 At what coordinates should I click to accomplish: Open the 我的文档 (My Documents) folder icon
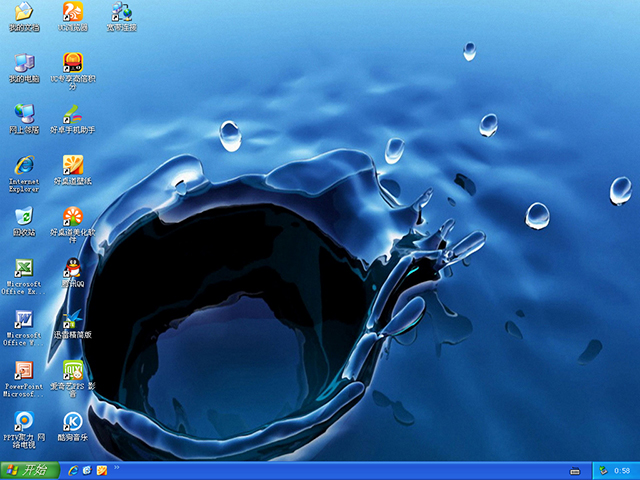24,13
